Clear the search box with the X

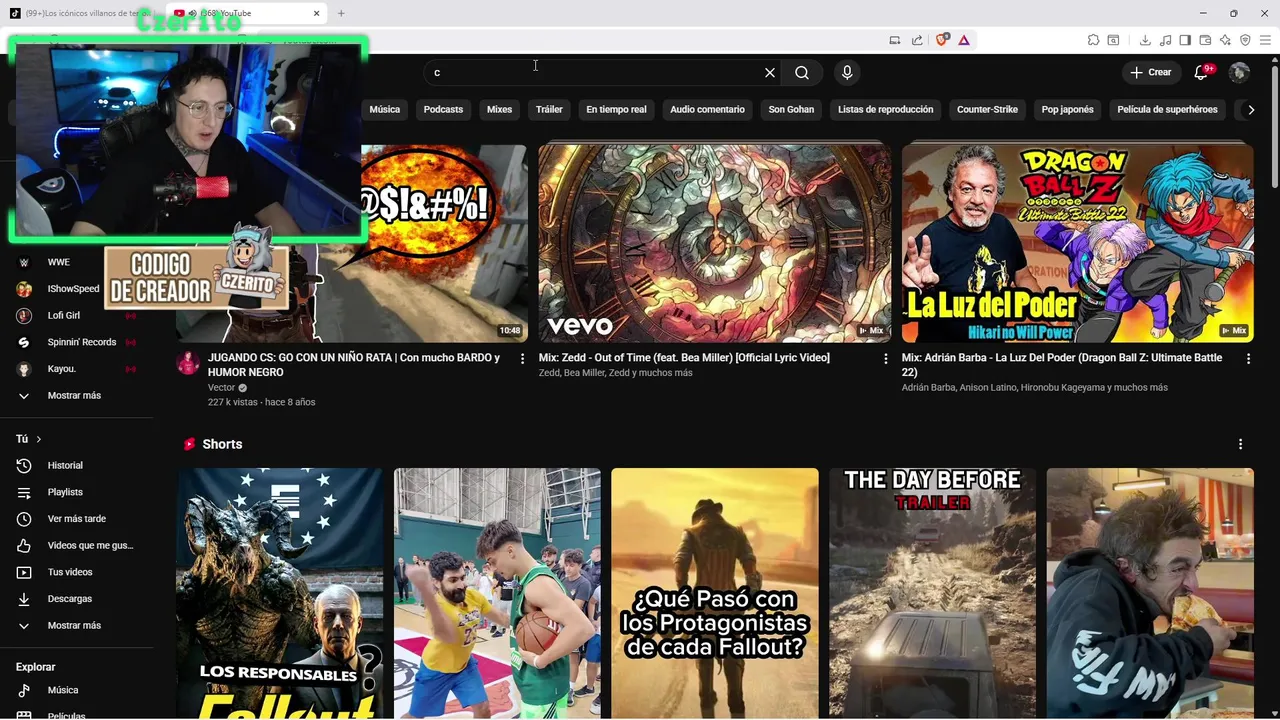tap(770, 72)
